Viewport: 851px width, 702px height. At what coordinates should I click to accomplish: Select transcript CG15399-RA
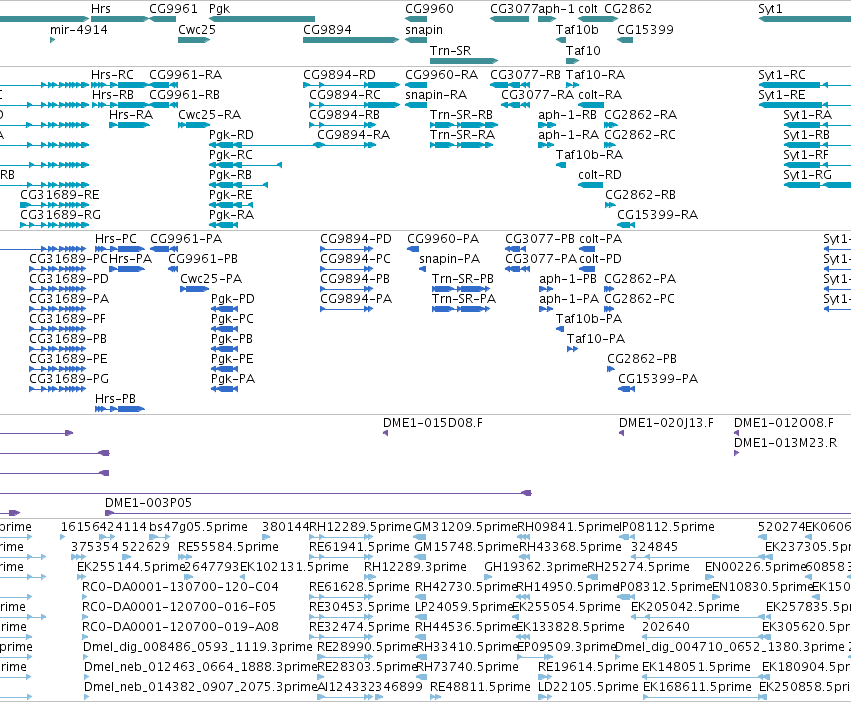657,214
